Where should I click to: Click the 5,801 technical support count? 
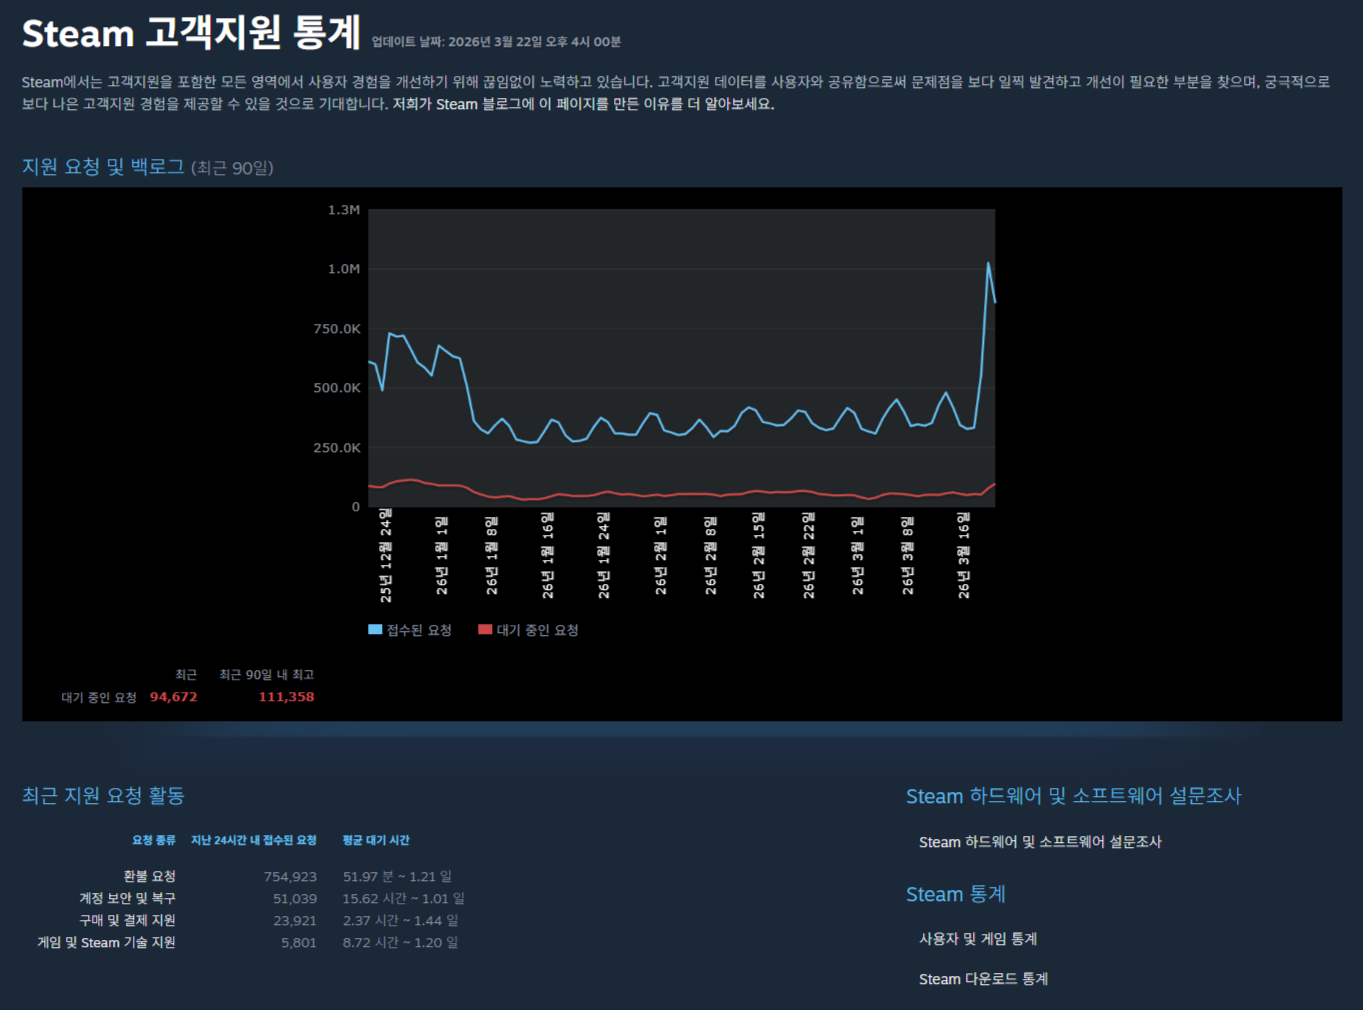[299, 943]
